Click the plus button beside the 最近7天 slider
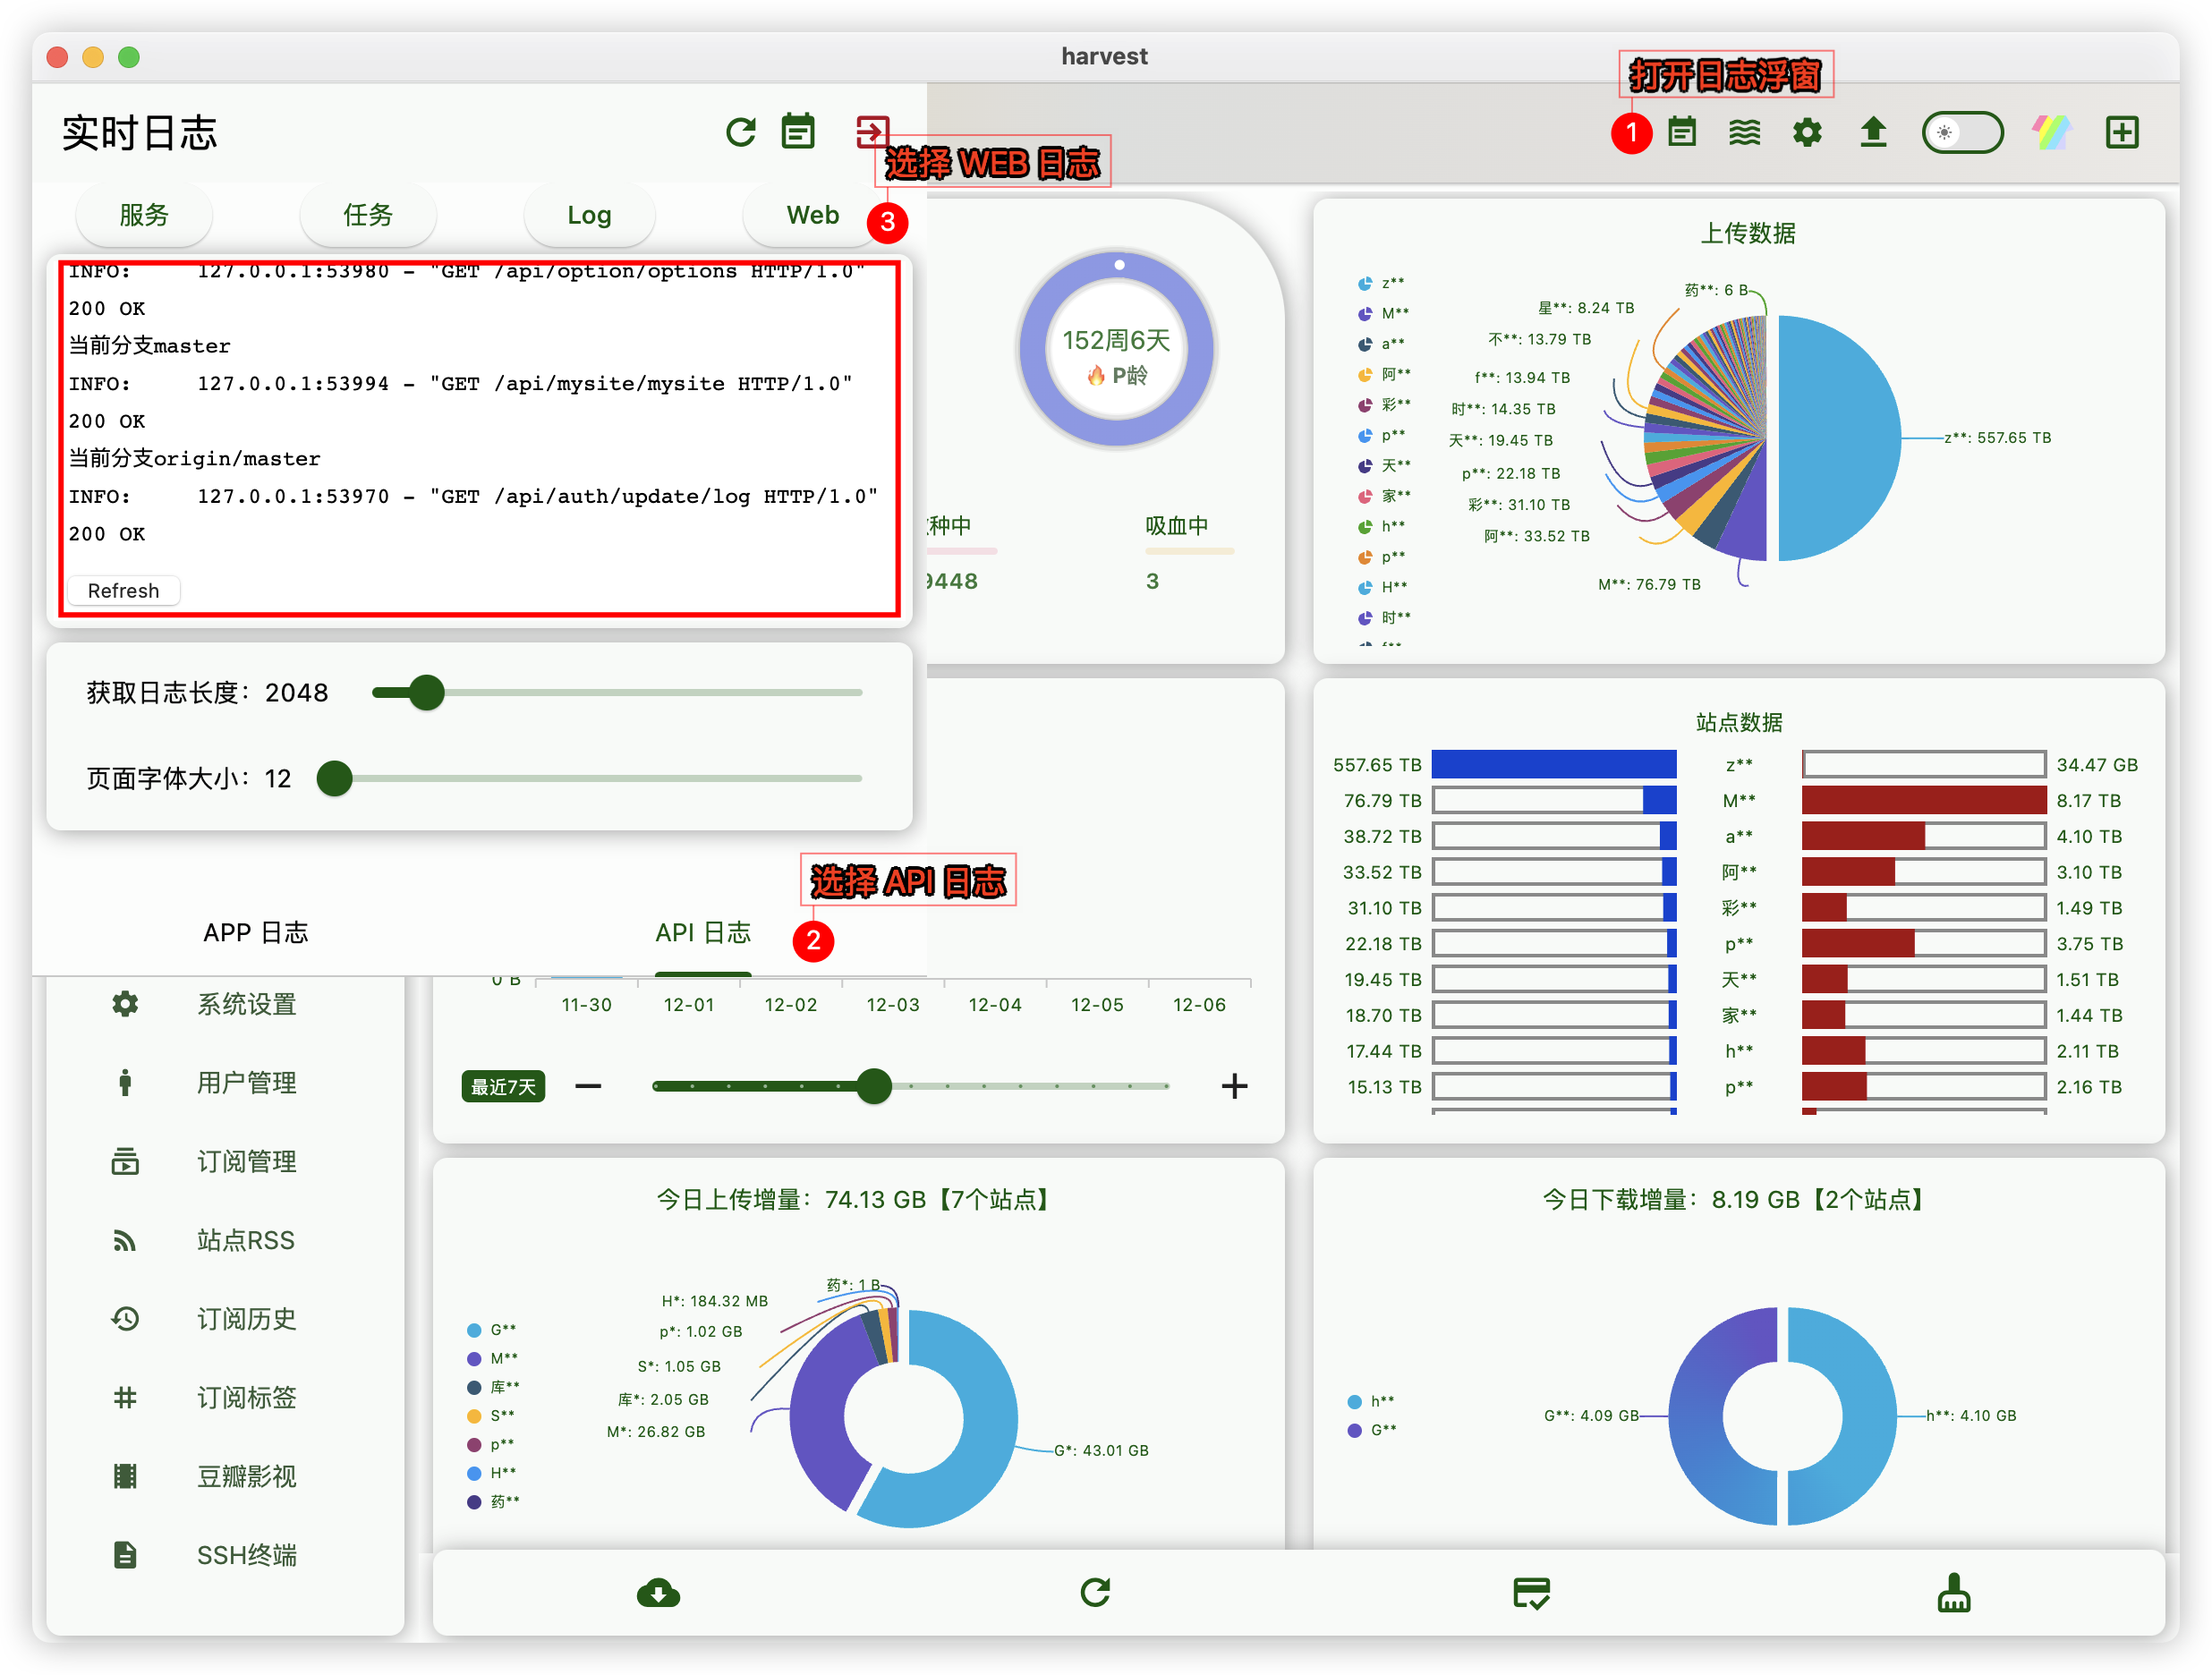Screen dimensions: 2212x1675 [1234, 1086]
